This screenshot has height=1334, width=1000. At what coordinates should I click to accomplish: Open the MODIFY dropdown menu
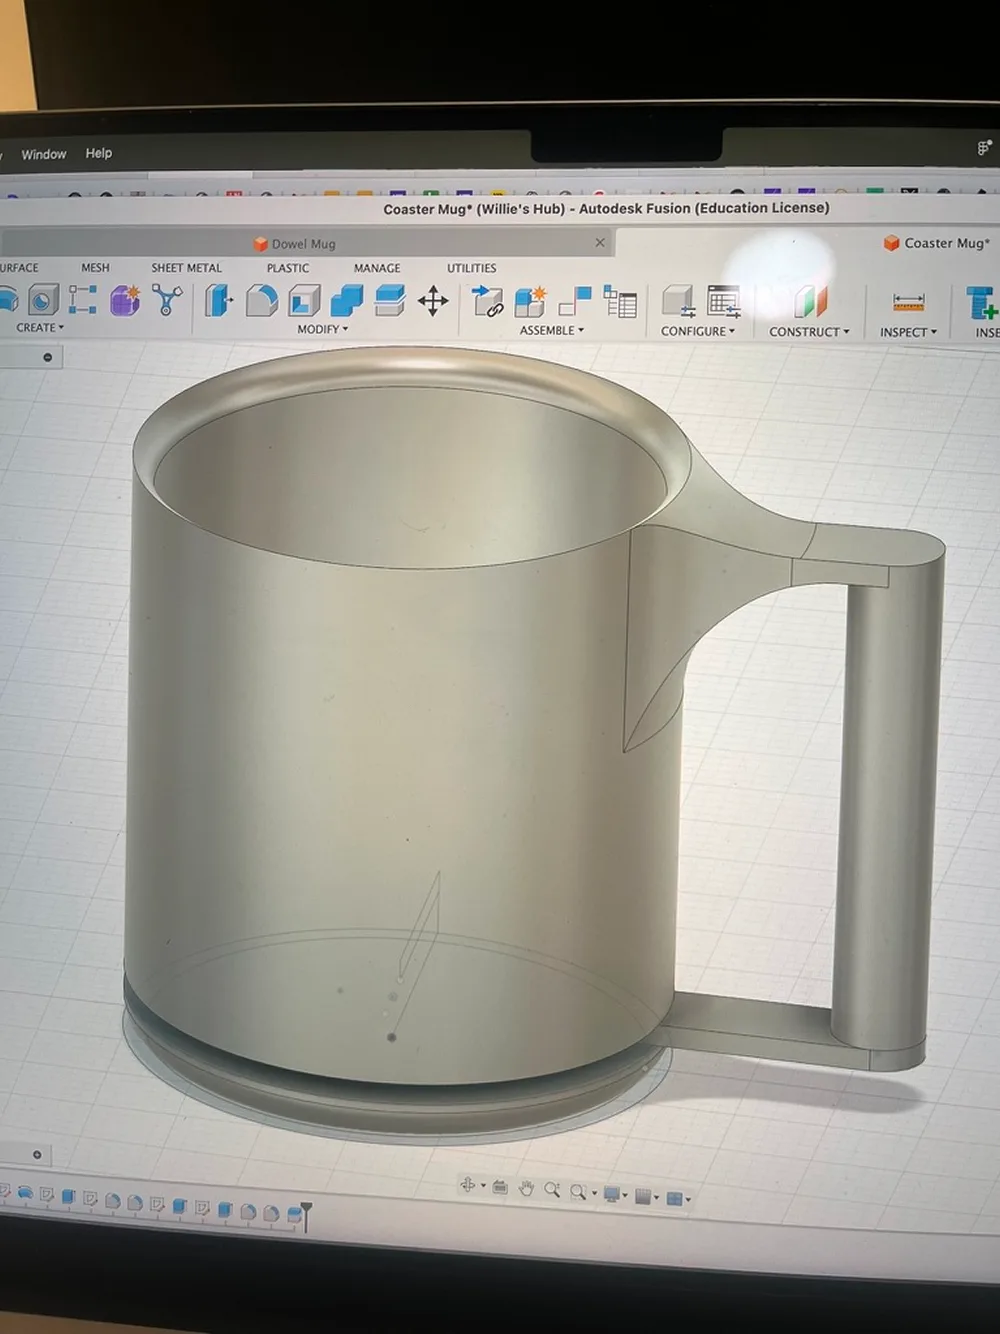322,329
